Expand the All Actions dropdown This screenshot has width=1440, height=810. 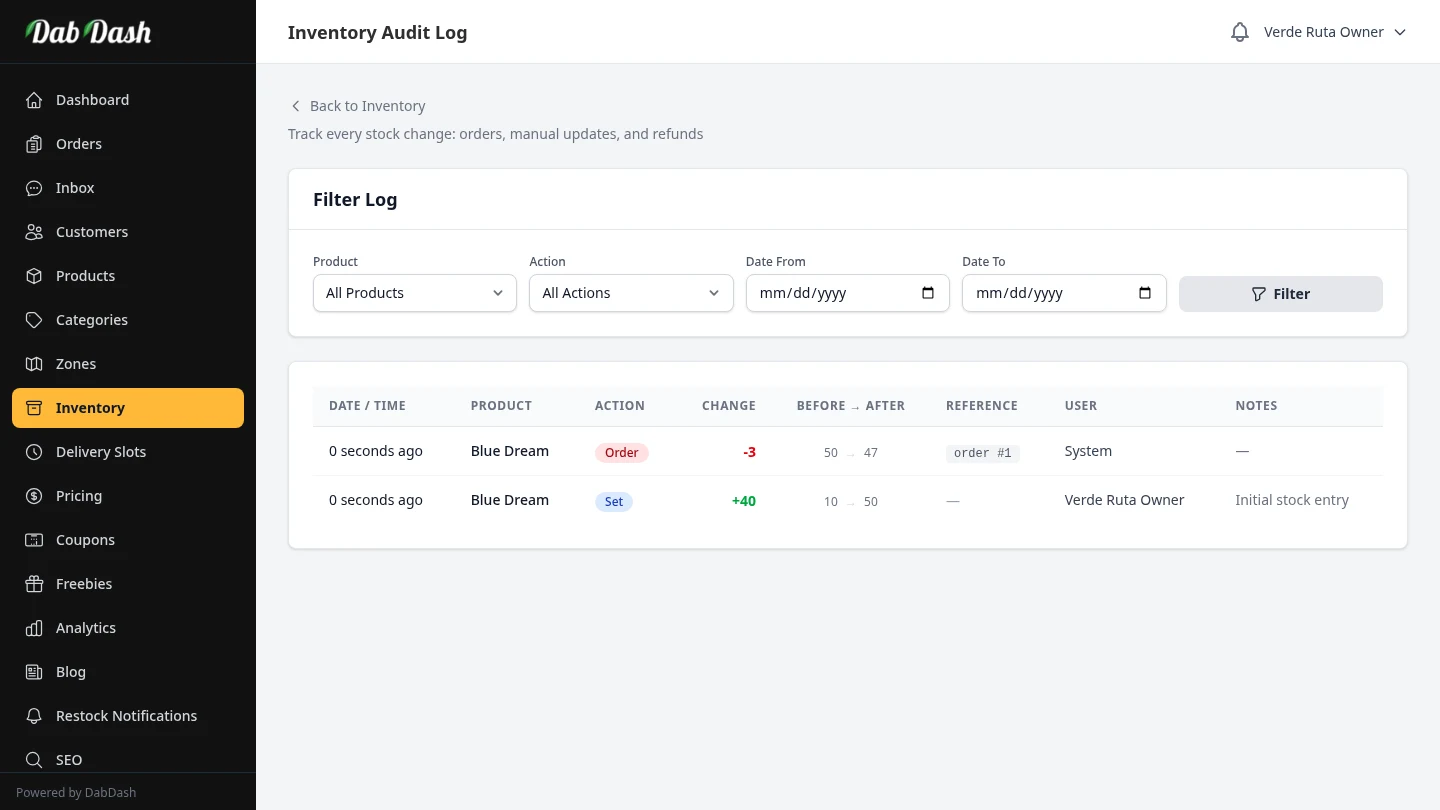tap(630, 293)
